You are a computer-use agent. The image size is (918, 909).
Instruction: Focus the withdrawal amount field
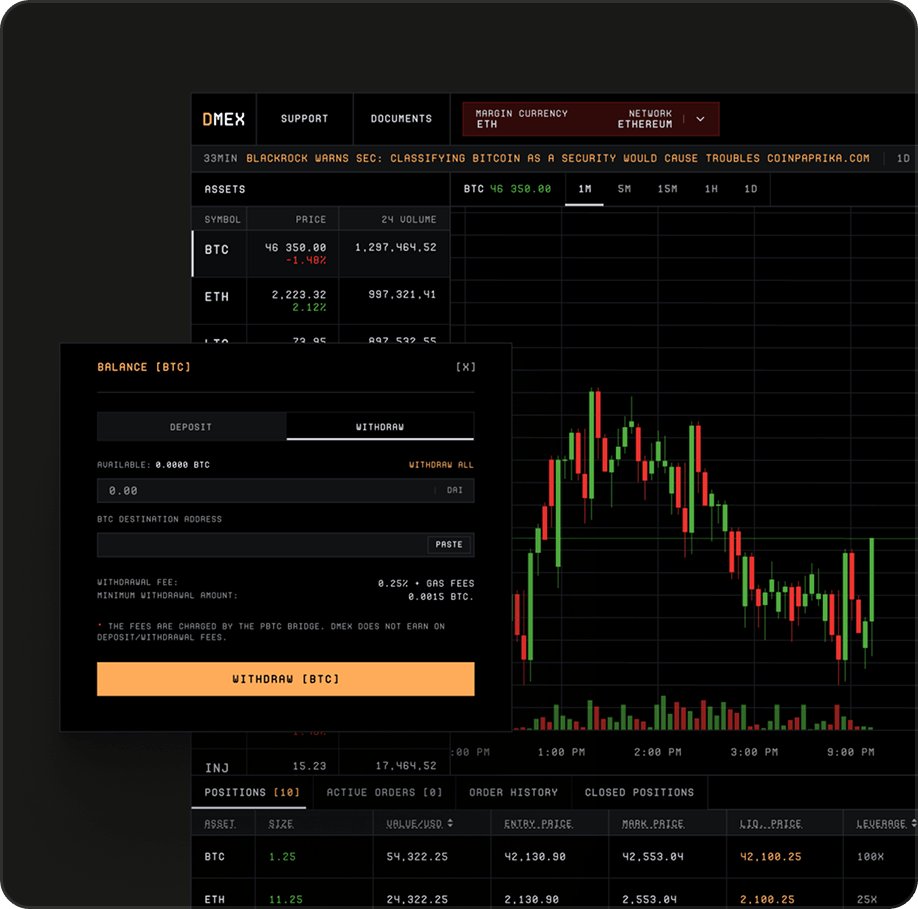[x=285, y=490]
